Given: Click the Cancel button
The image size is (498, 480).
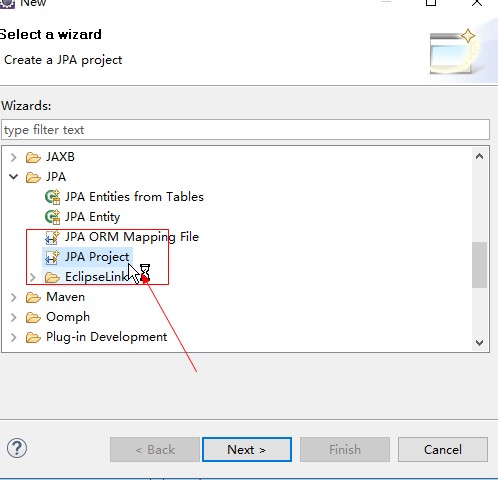Looking at the screenshot, I should coord(443,450).
